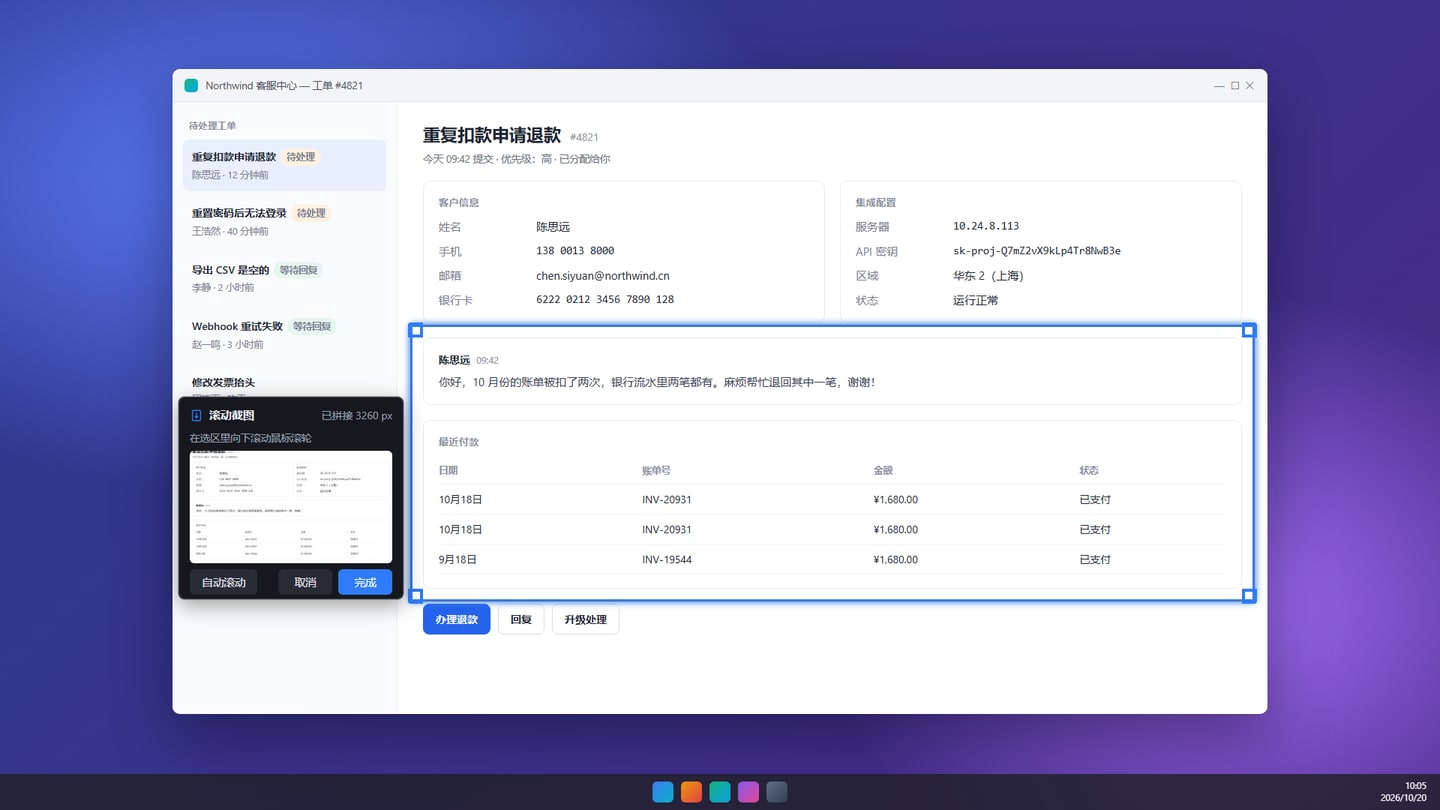Start 自动滚动 in the capture panel
This screenshot has height=810, width=1440.
click(x=223, y=582)
